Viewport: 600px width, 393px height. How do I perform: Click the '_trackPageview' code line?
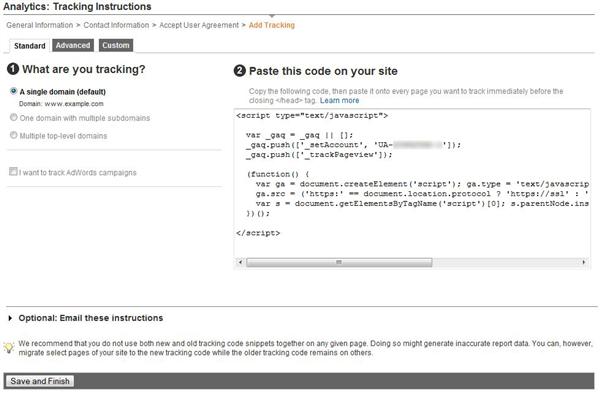point(320,155)
